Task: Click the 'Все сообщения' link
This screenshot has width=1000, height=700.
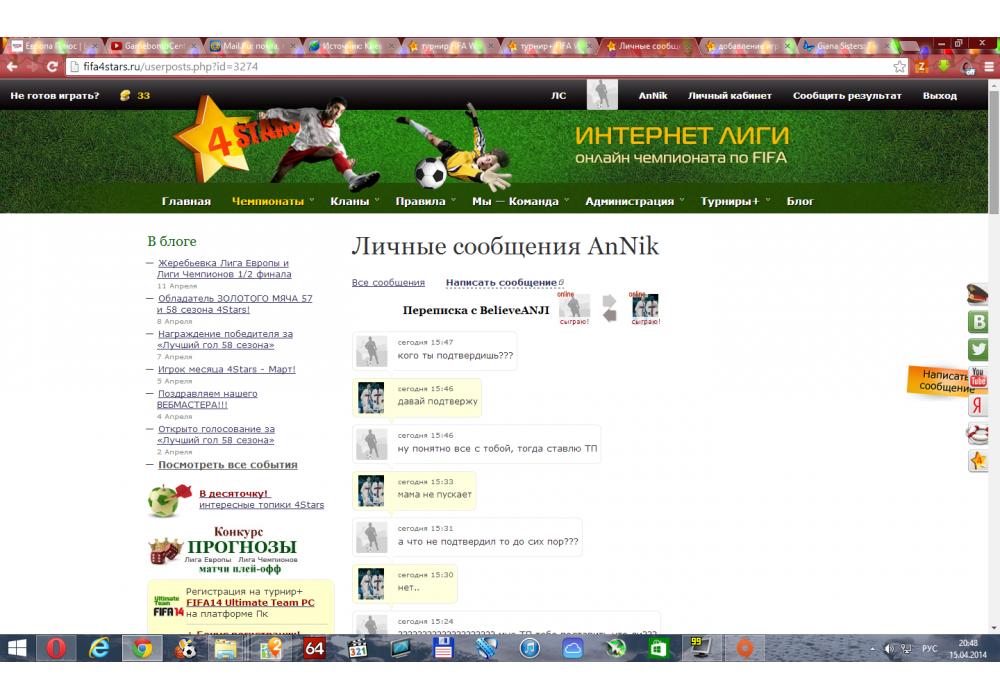Action: coord(388,283)
